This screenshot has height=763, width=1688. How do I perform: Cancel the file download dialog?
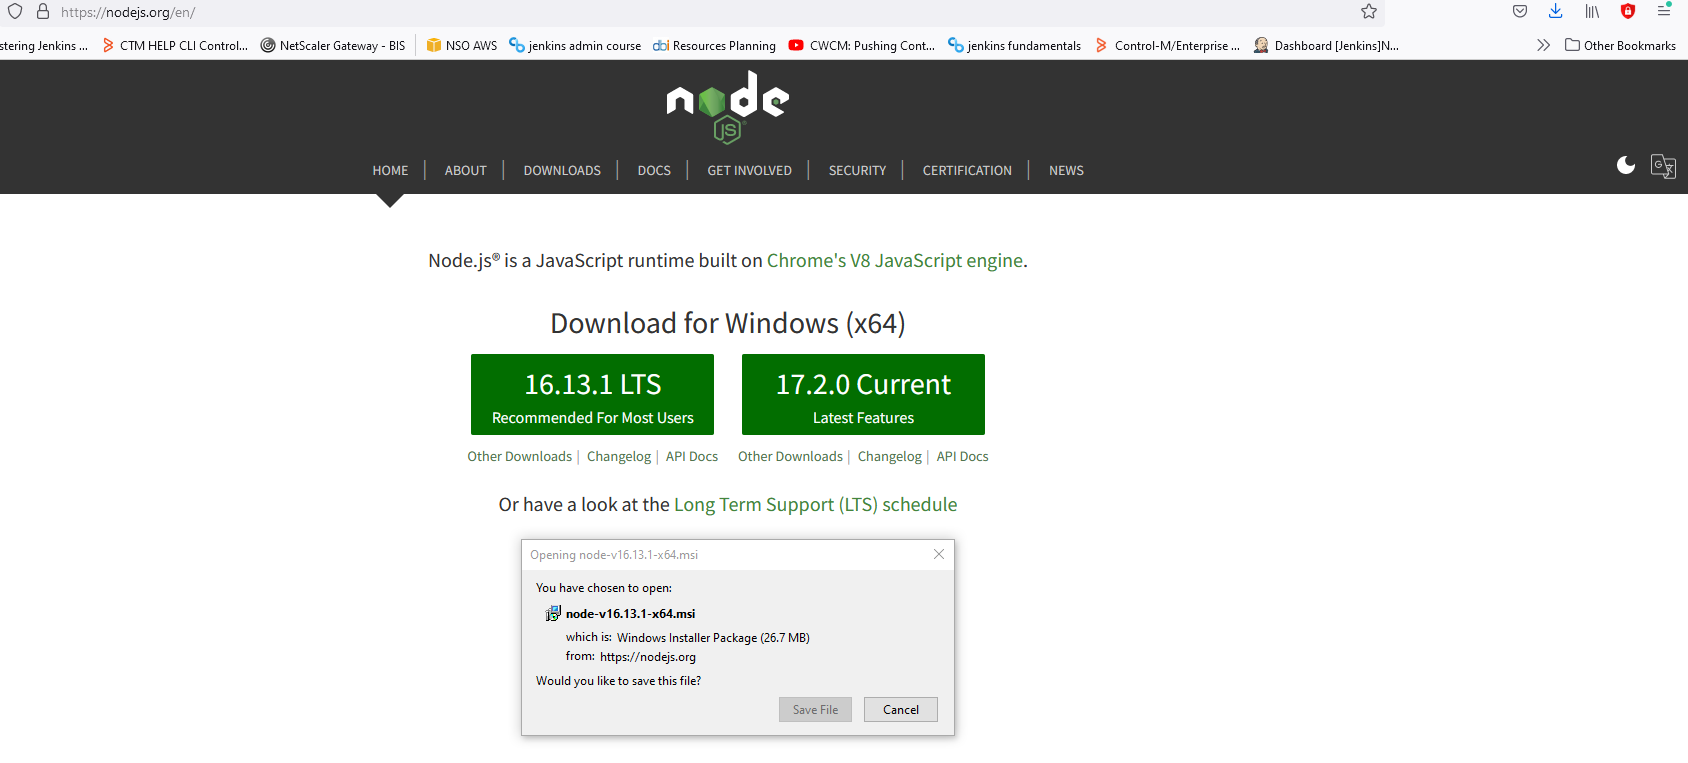(901, 709)
